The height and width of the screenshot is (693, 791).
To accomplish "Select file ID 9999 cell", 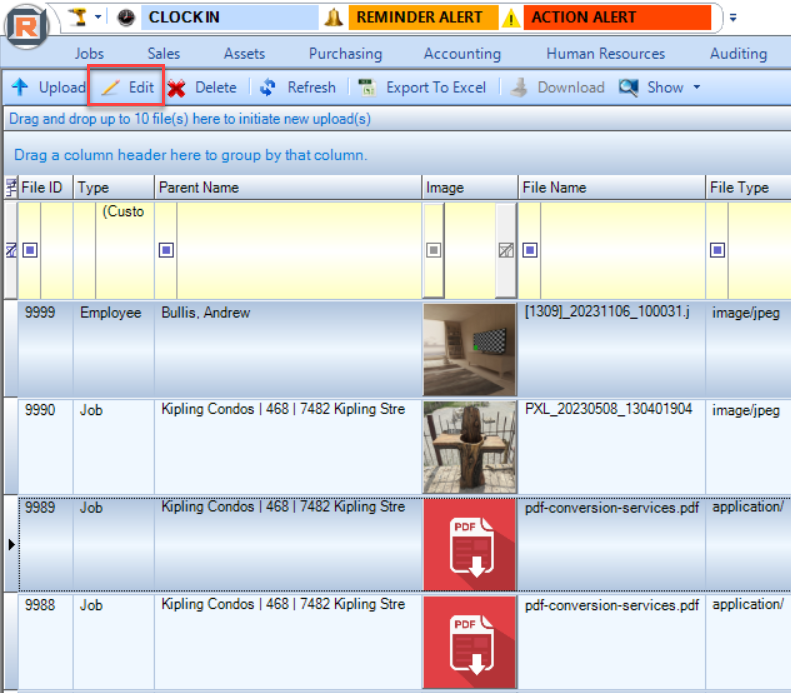I will 45,349.
